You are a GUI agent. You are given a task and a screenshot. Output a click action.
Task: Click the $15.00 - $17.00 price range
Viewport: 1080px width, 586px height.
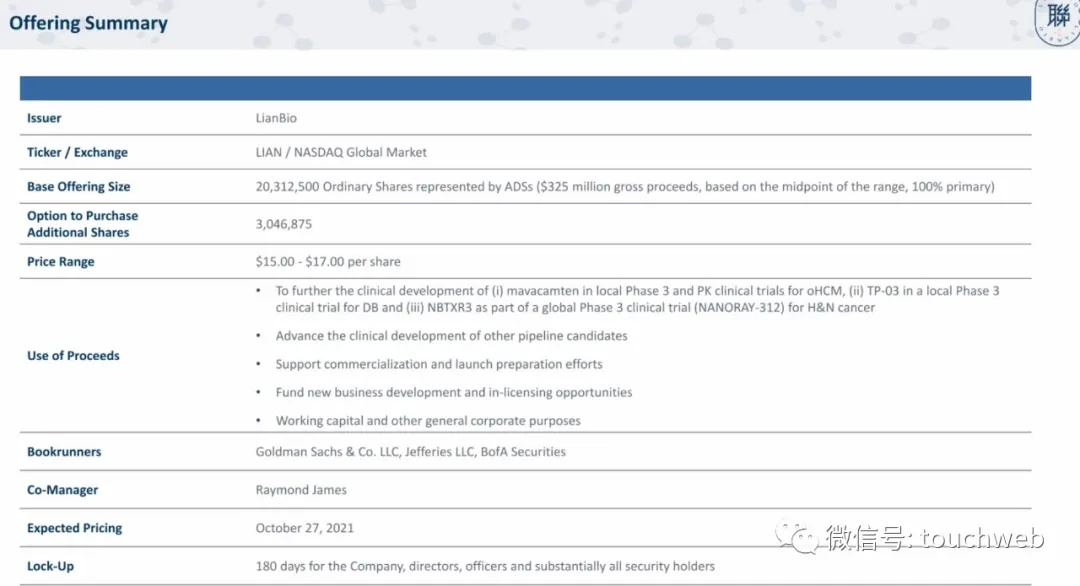328,262
